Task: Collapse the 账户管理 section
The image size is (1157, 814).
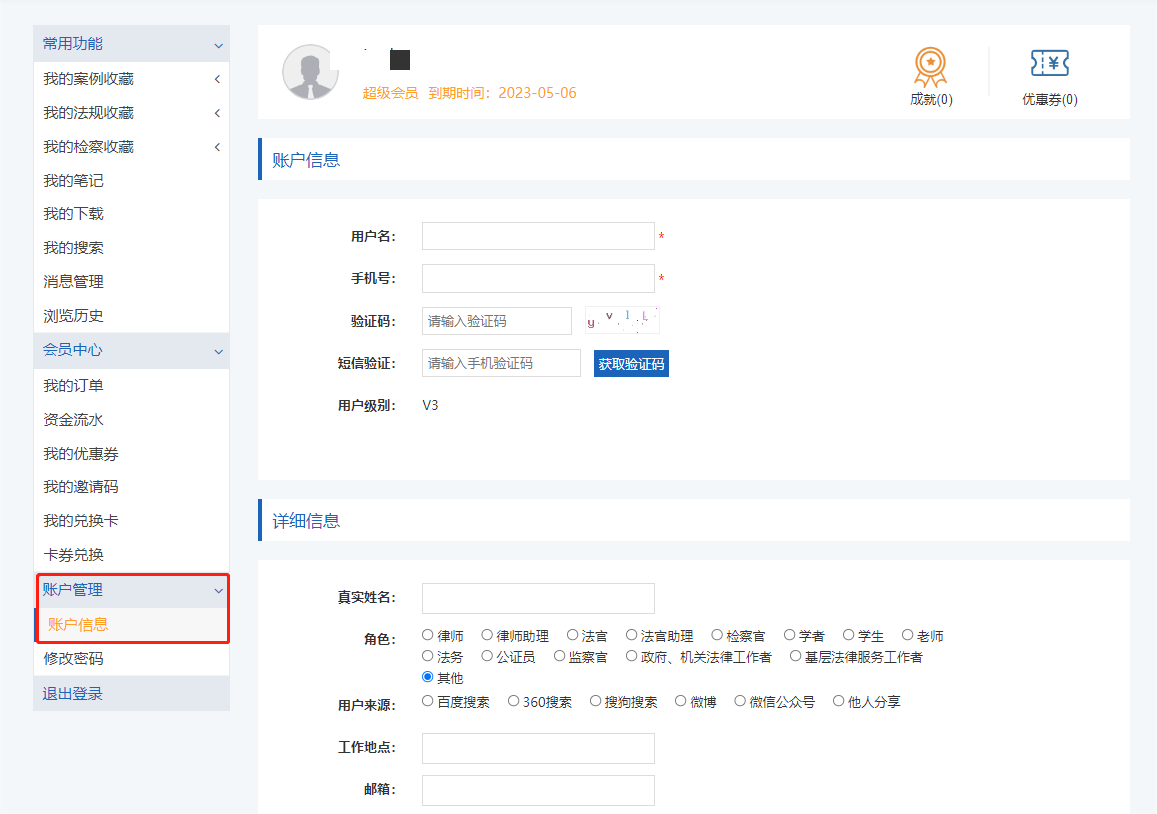Action: point(218,591)
